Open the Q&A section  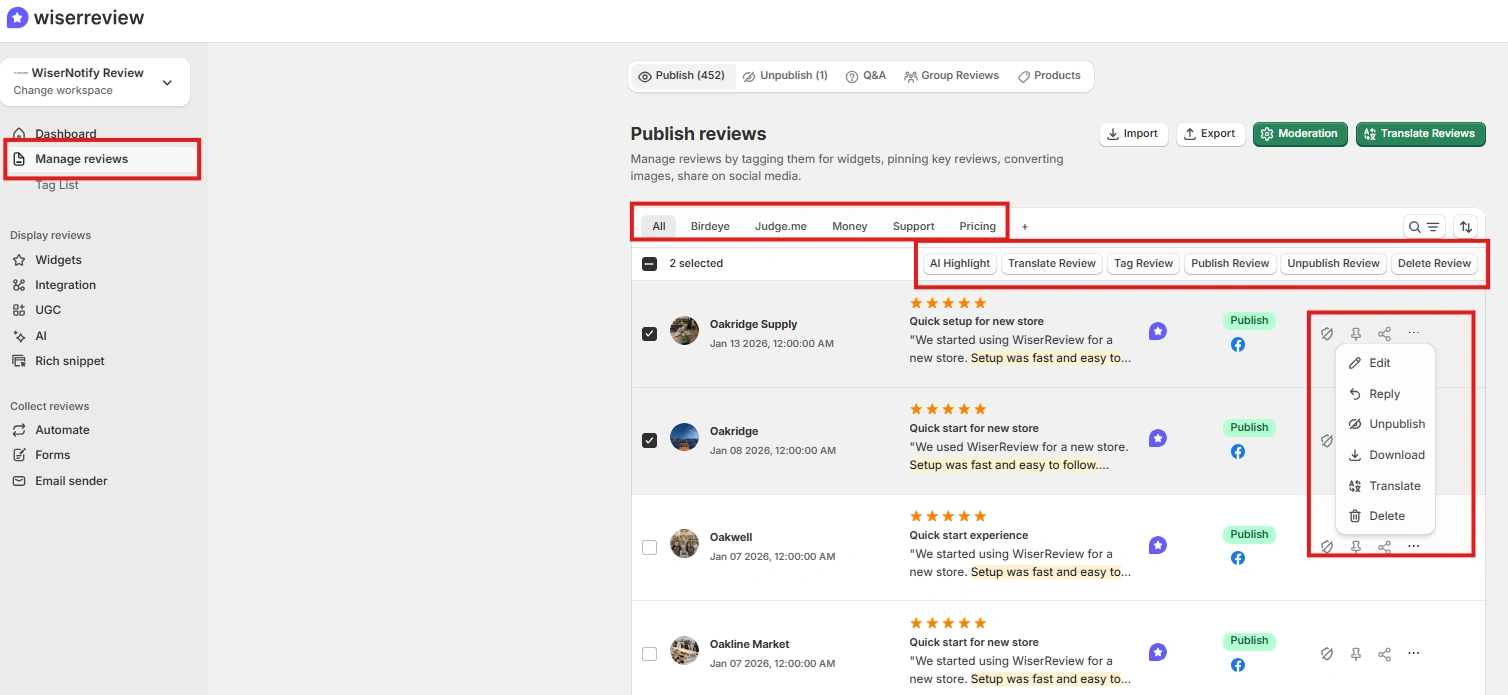click(x=866, y=75)
